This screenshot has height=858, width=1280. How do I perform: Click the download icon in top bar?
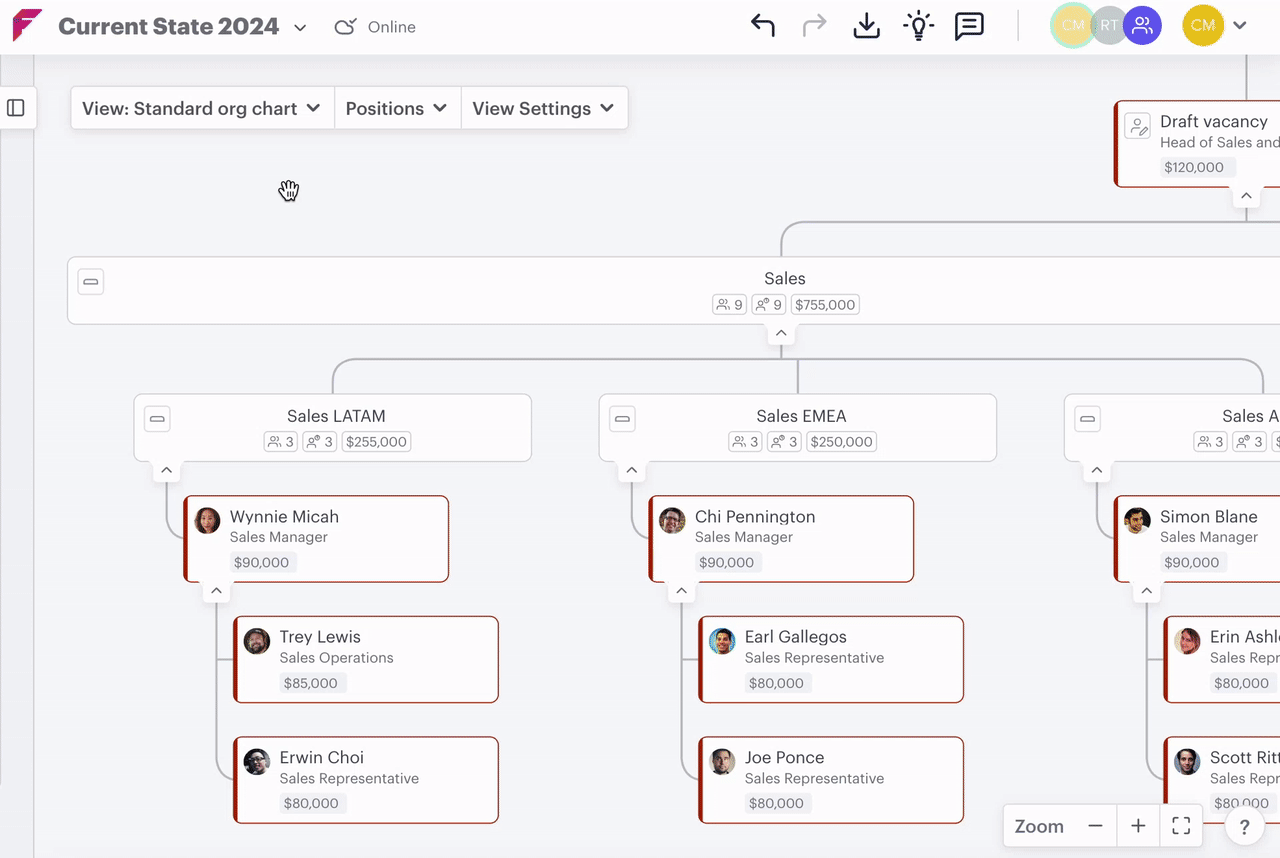pyautogui.click(x=866, y=26)
